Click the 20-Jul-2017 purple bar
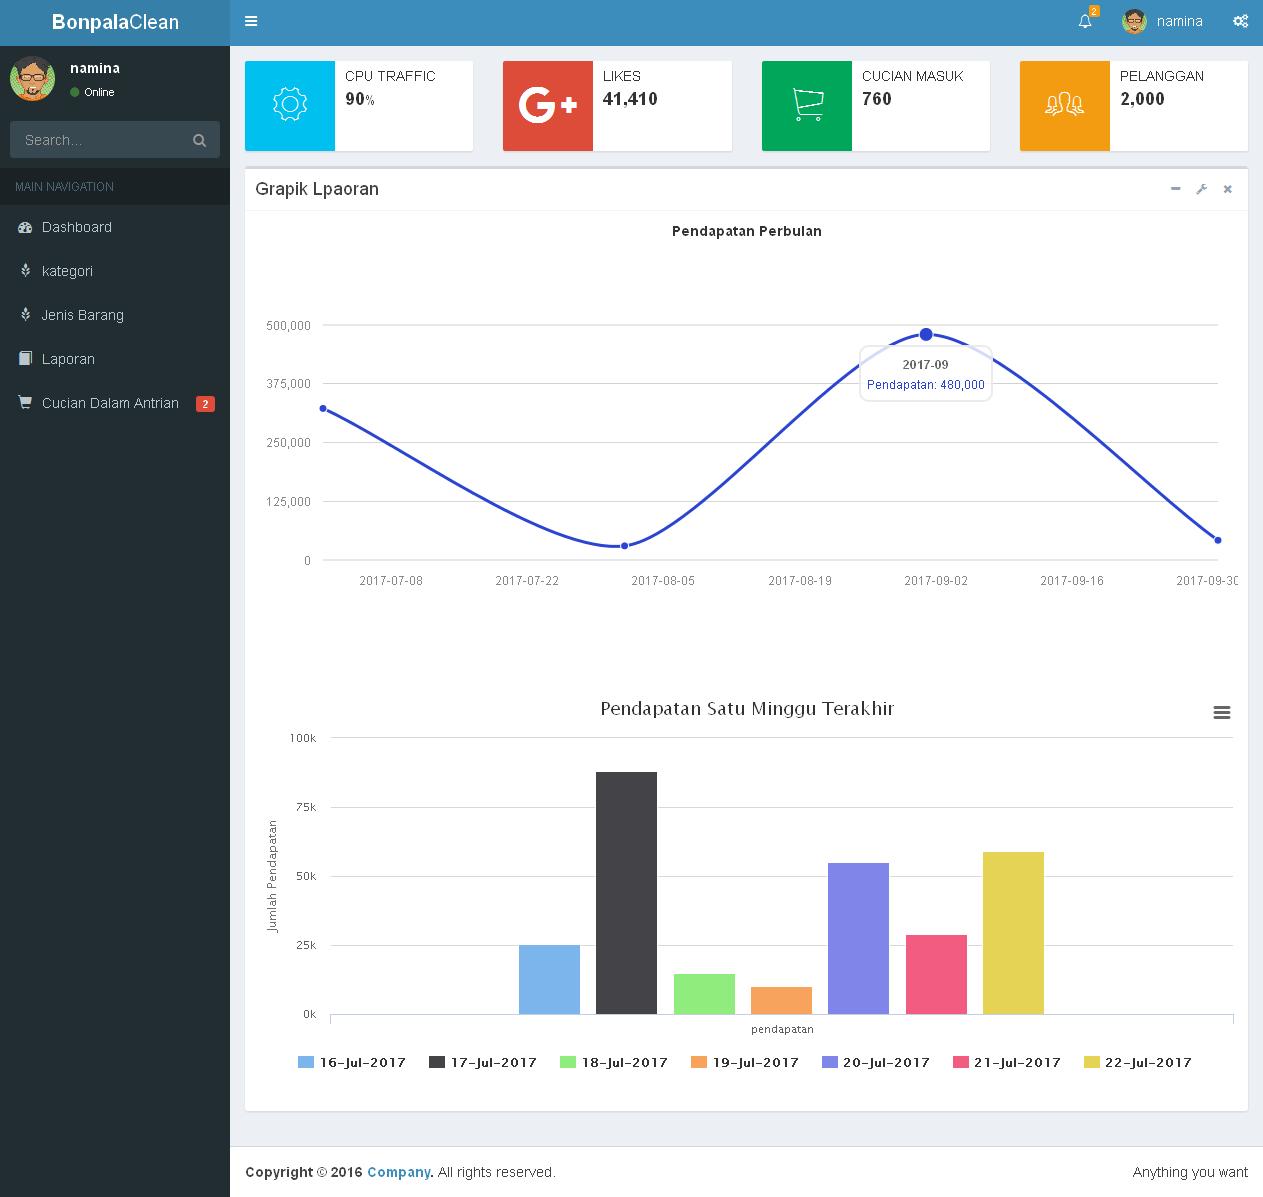1263x1197 pixels. [858, 938]
